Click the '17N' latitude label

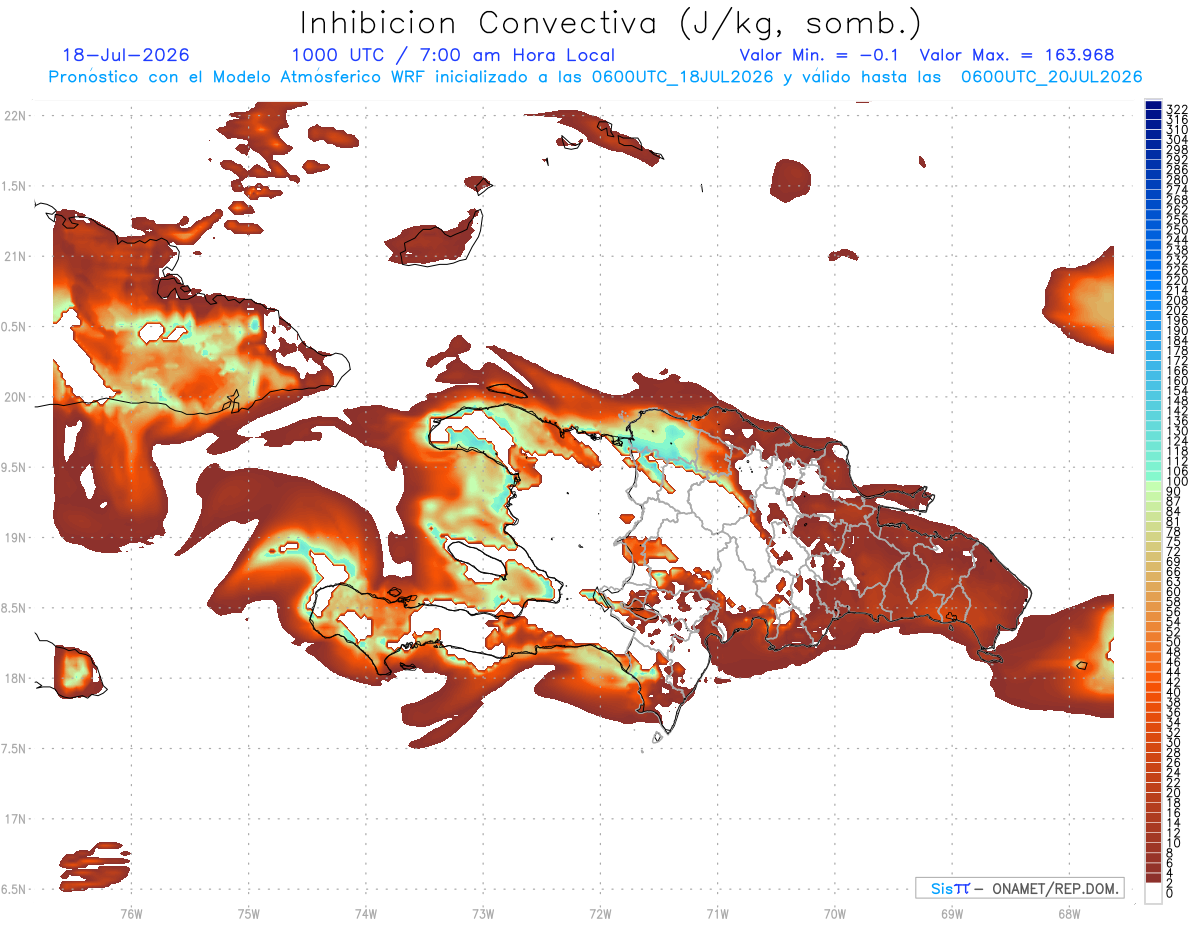coord(15,819)
